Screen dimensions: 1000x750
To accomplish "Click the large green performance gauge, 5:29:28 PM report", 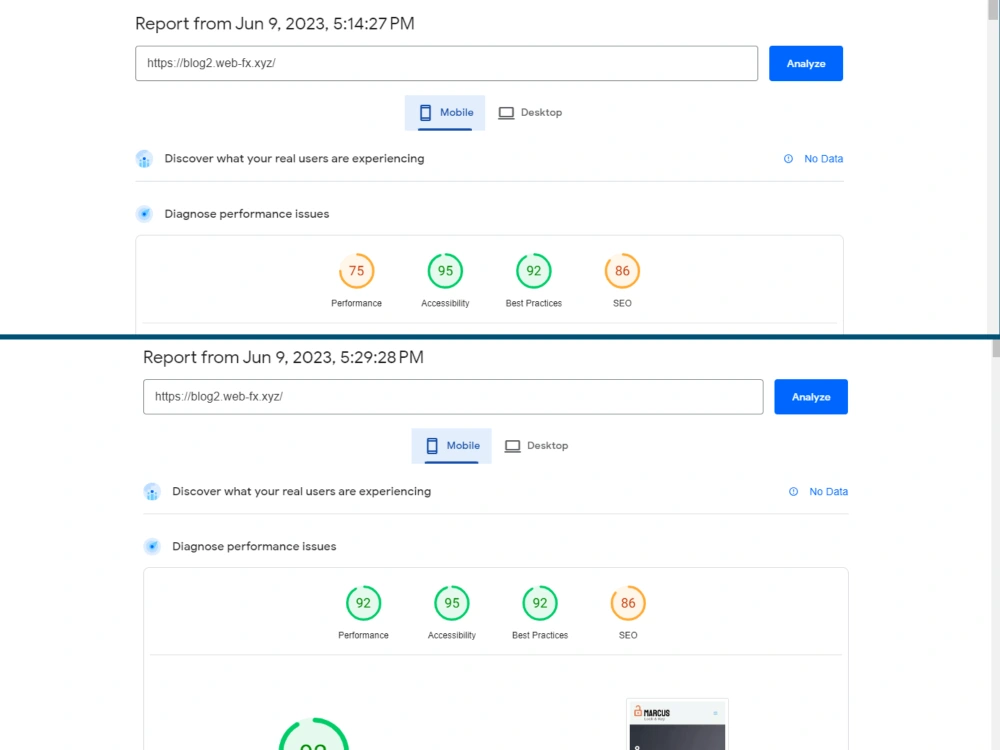I will (314, 734).
